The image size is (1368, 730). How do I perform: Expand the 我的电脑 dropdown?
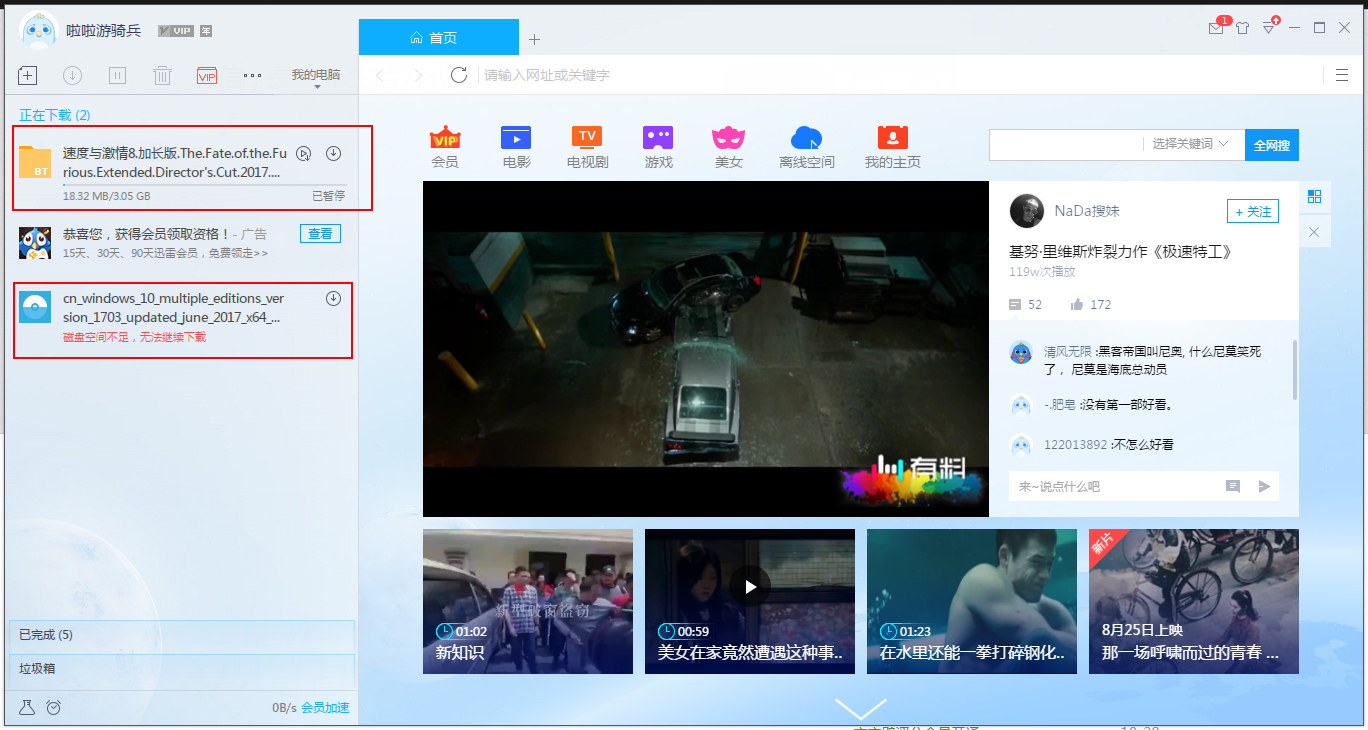316,77
